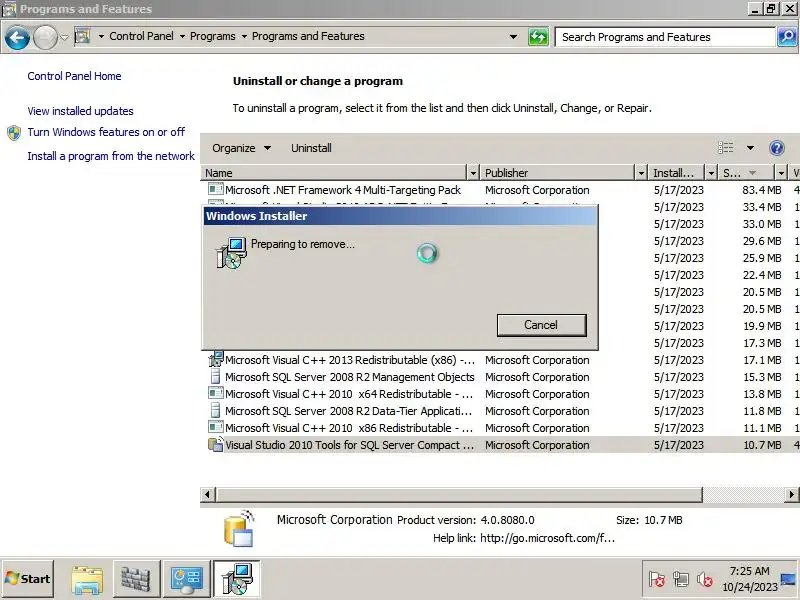Expand dropdown arrow after Programs breadcrumb
The image size is (800, 600).
point(244,36)
